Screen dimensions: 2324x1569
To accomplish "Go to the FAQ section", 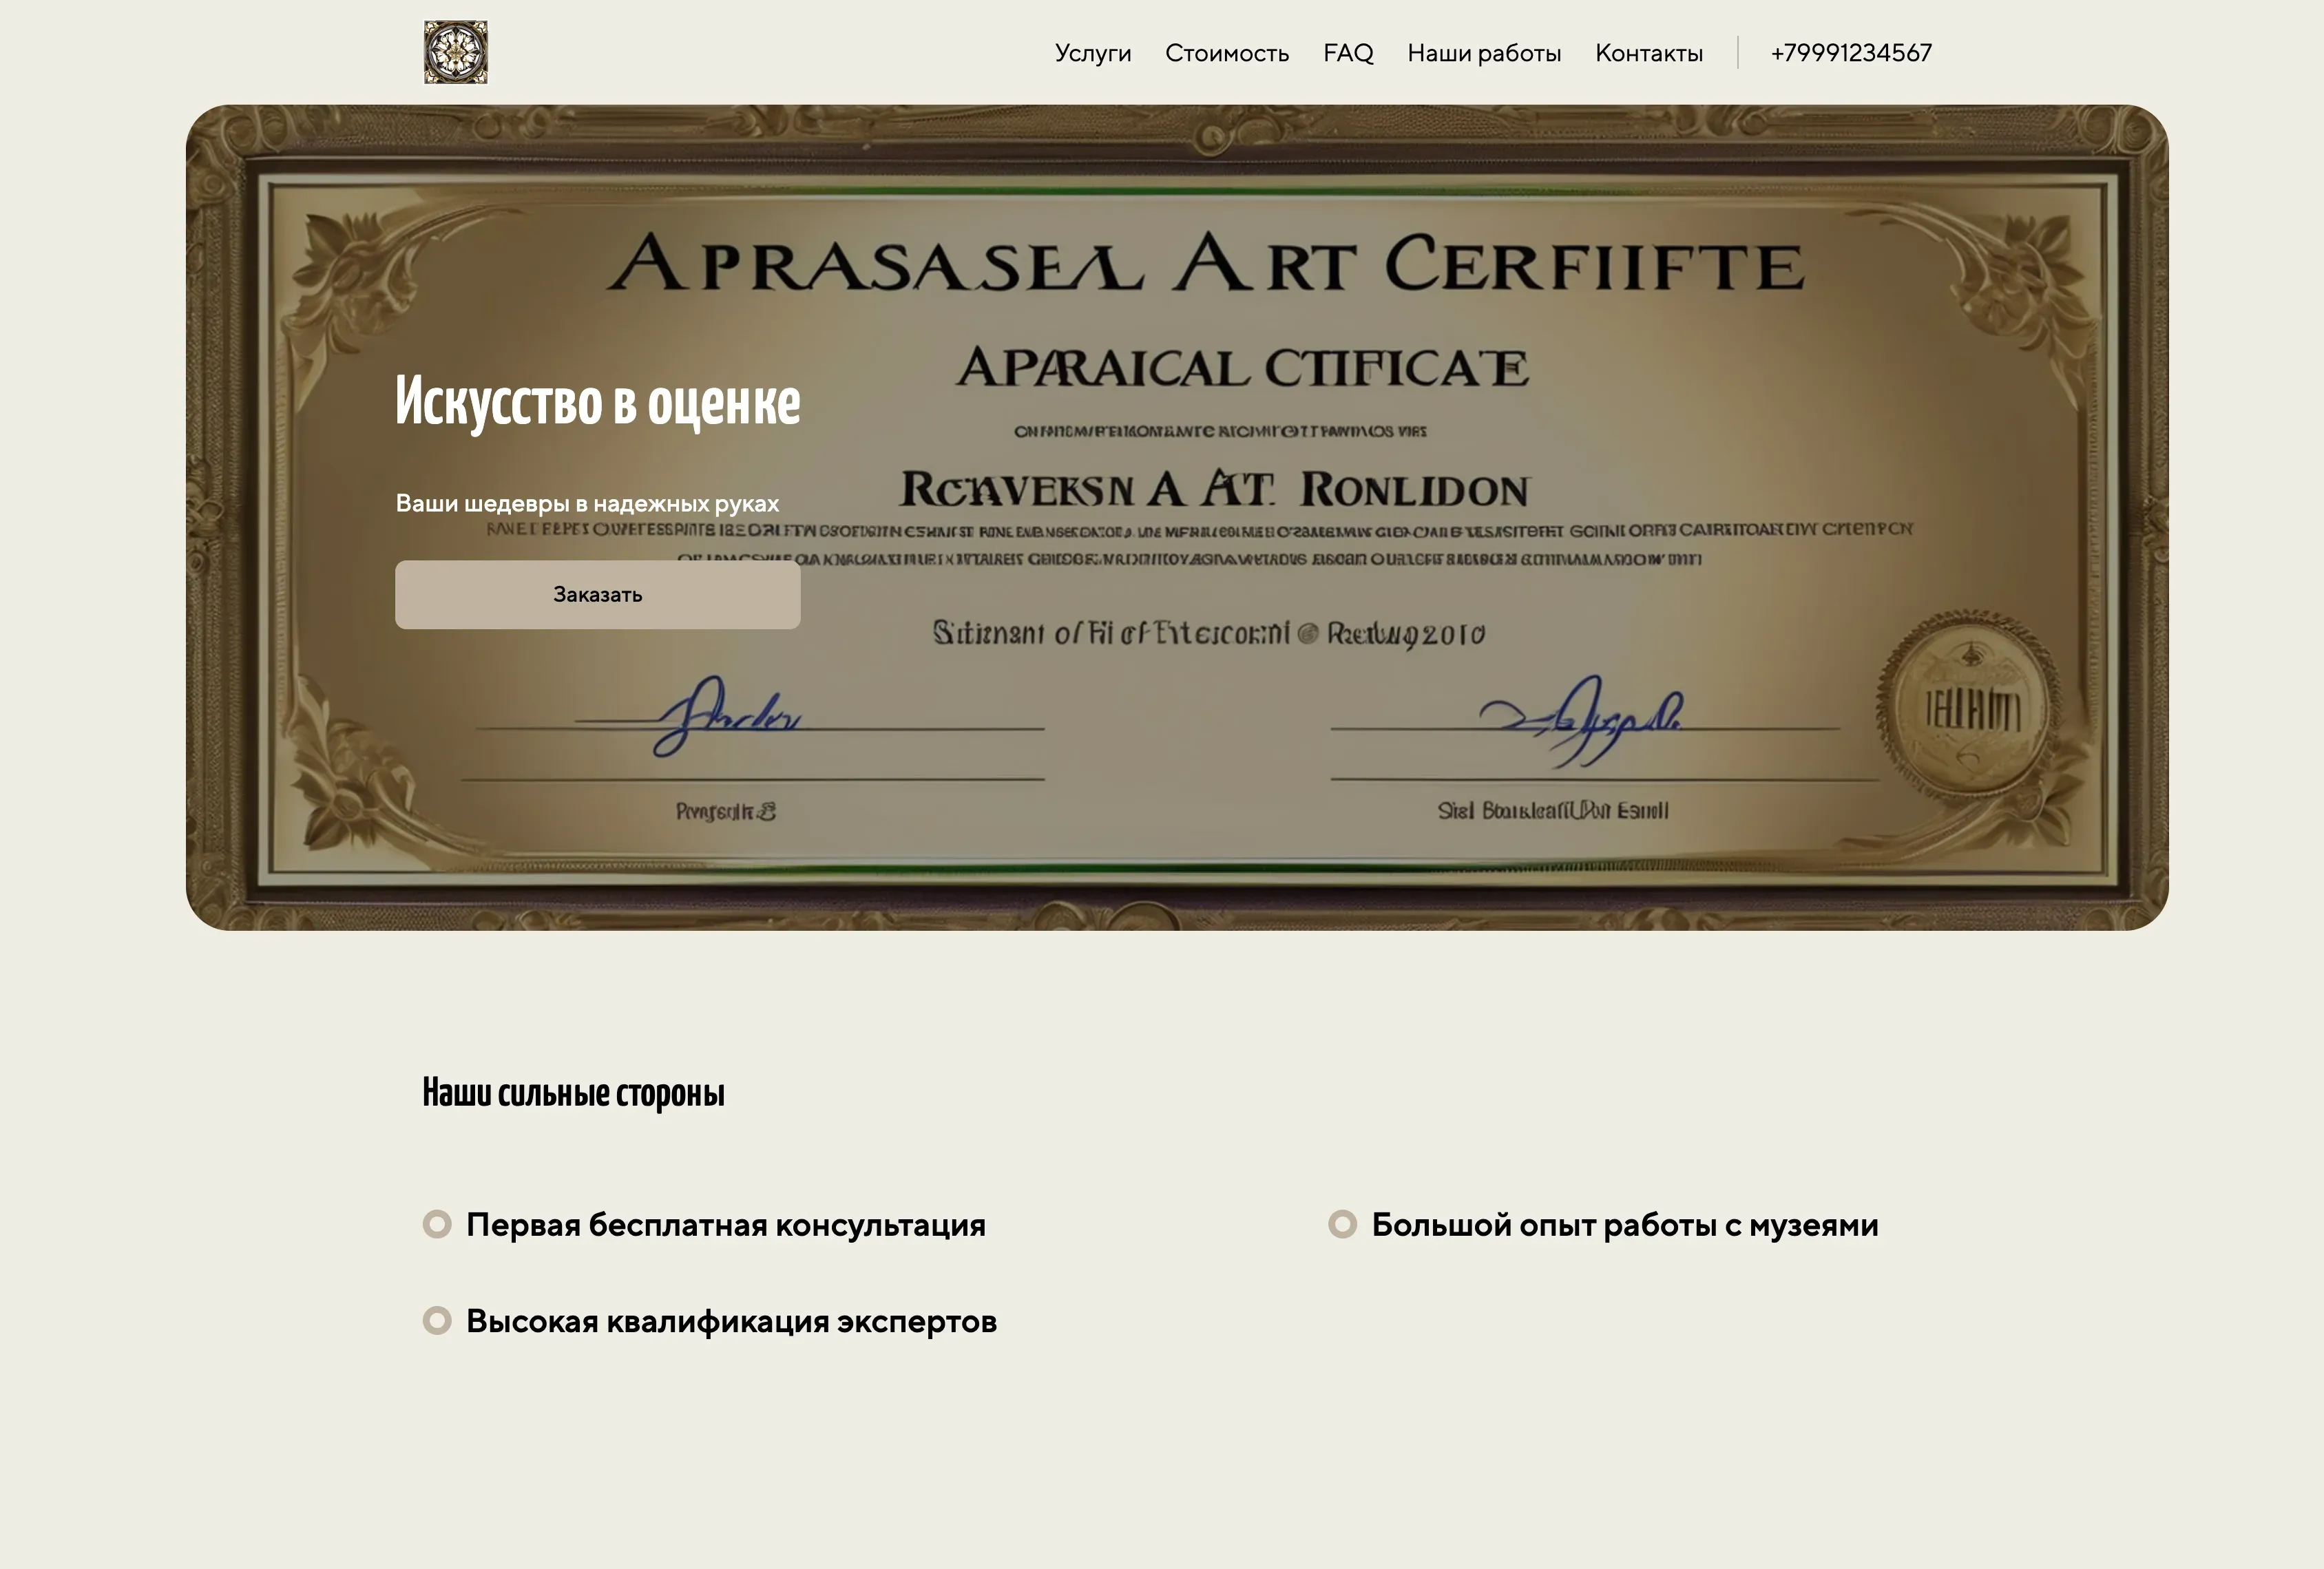I will coord(1347,53).
